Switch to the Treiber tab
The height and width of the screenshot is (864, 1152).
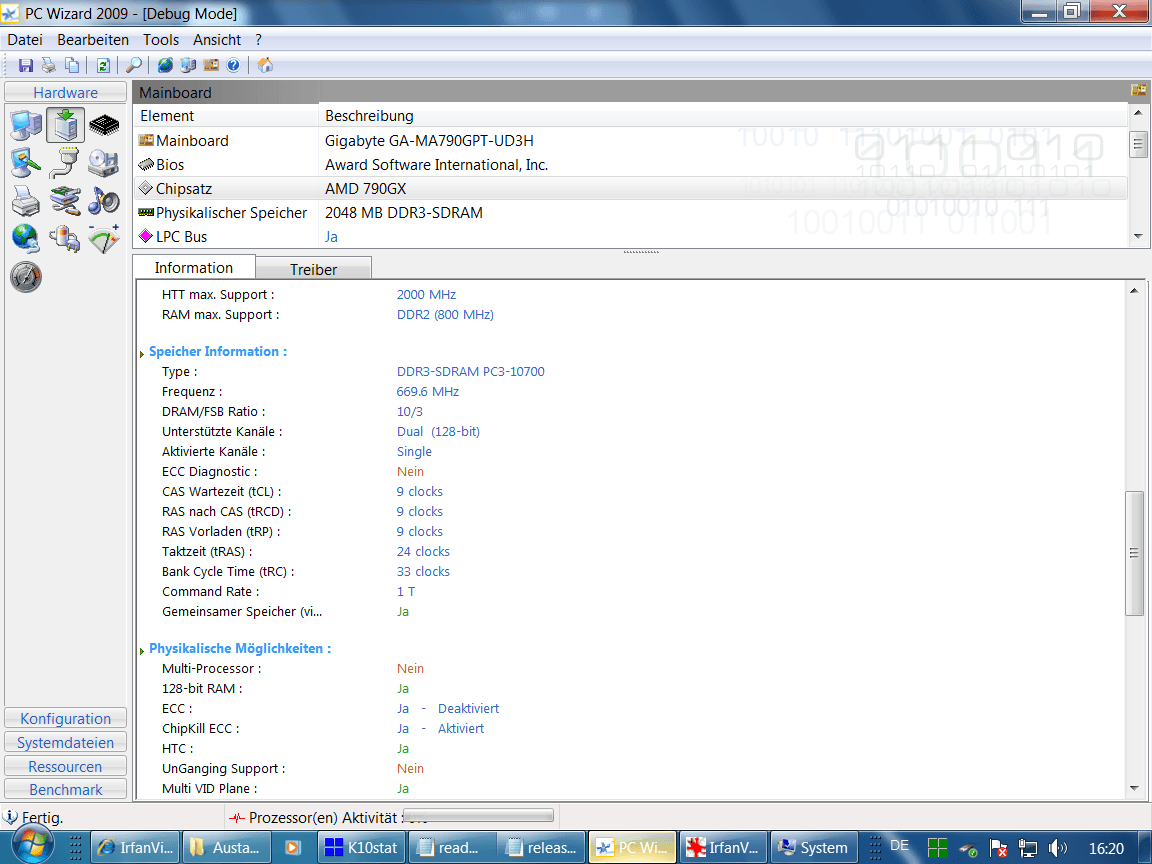(x=314, y=269)
